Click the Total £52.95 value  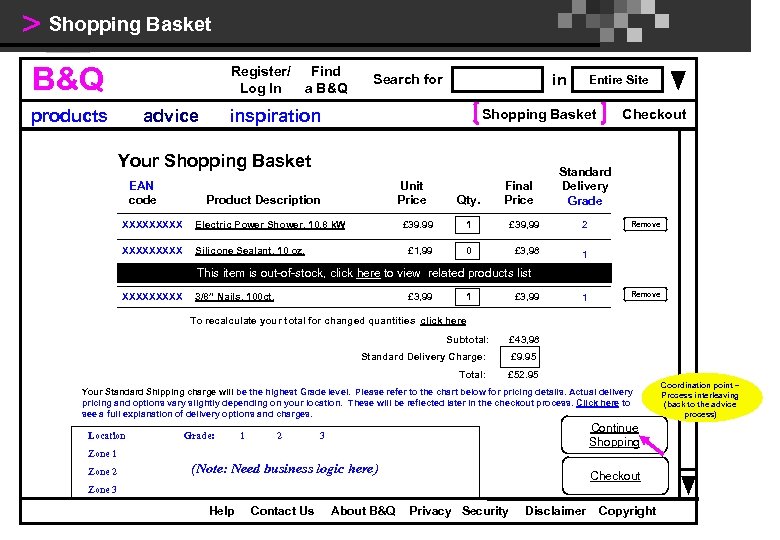523,374
